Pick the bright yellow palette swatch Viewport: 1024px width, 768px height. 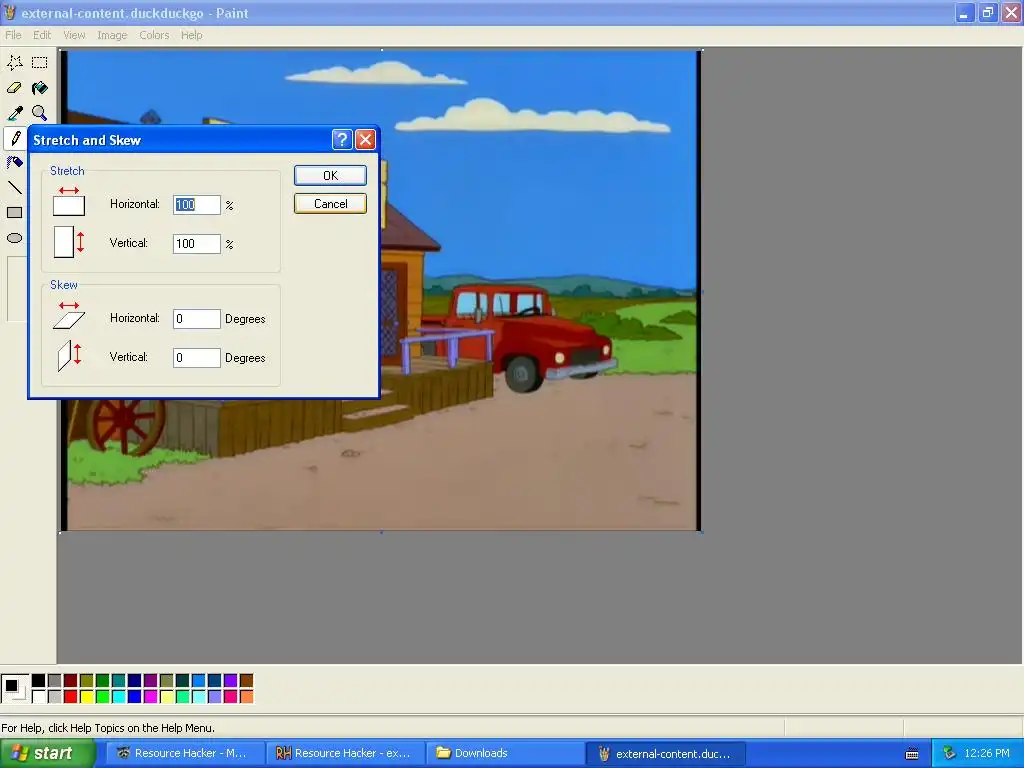click(x=87, y=696)
